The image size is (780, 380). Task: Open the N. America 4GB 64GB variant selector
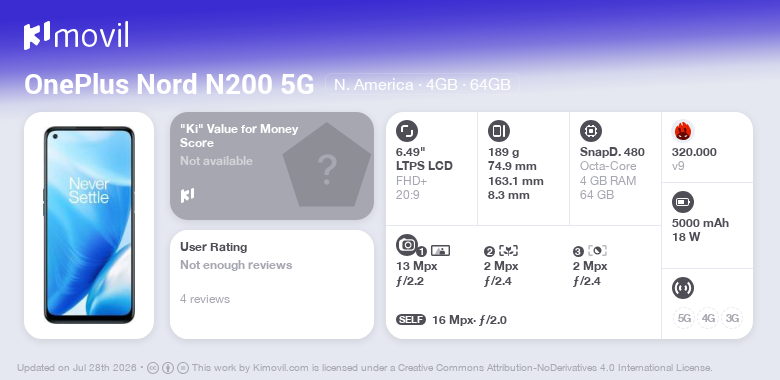coord(422,85)
